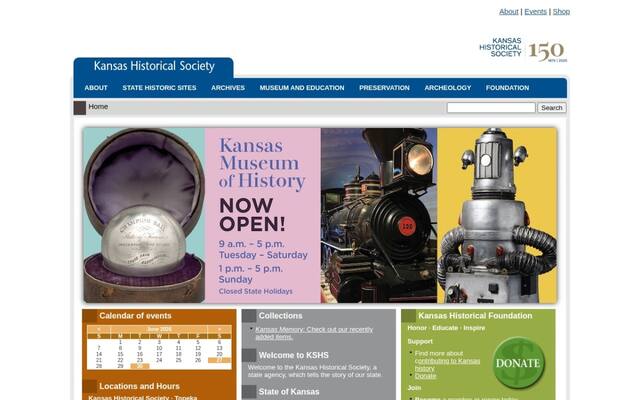Click the Collections heading
640x400 pixels.
280,316
